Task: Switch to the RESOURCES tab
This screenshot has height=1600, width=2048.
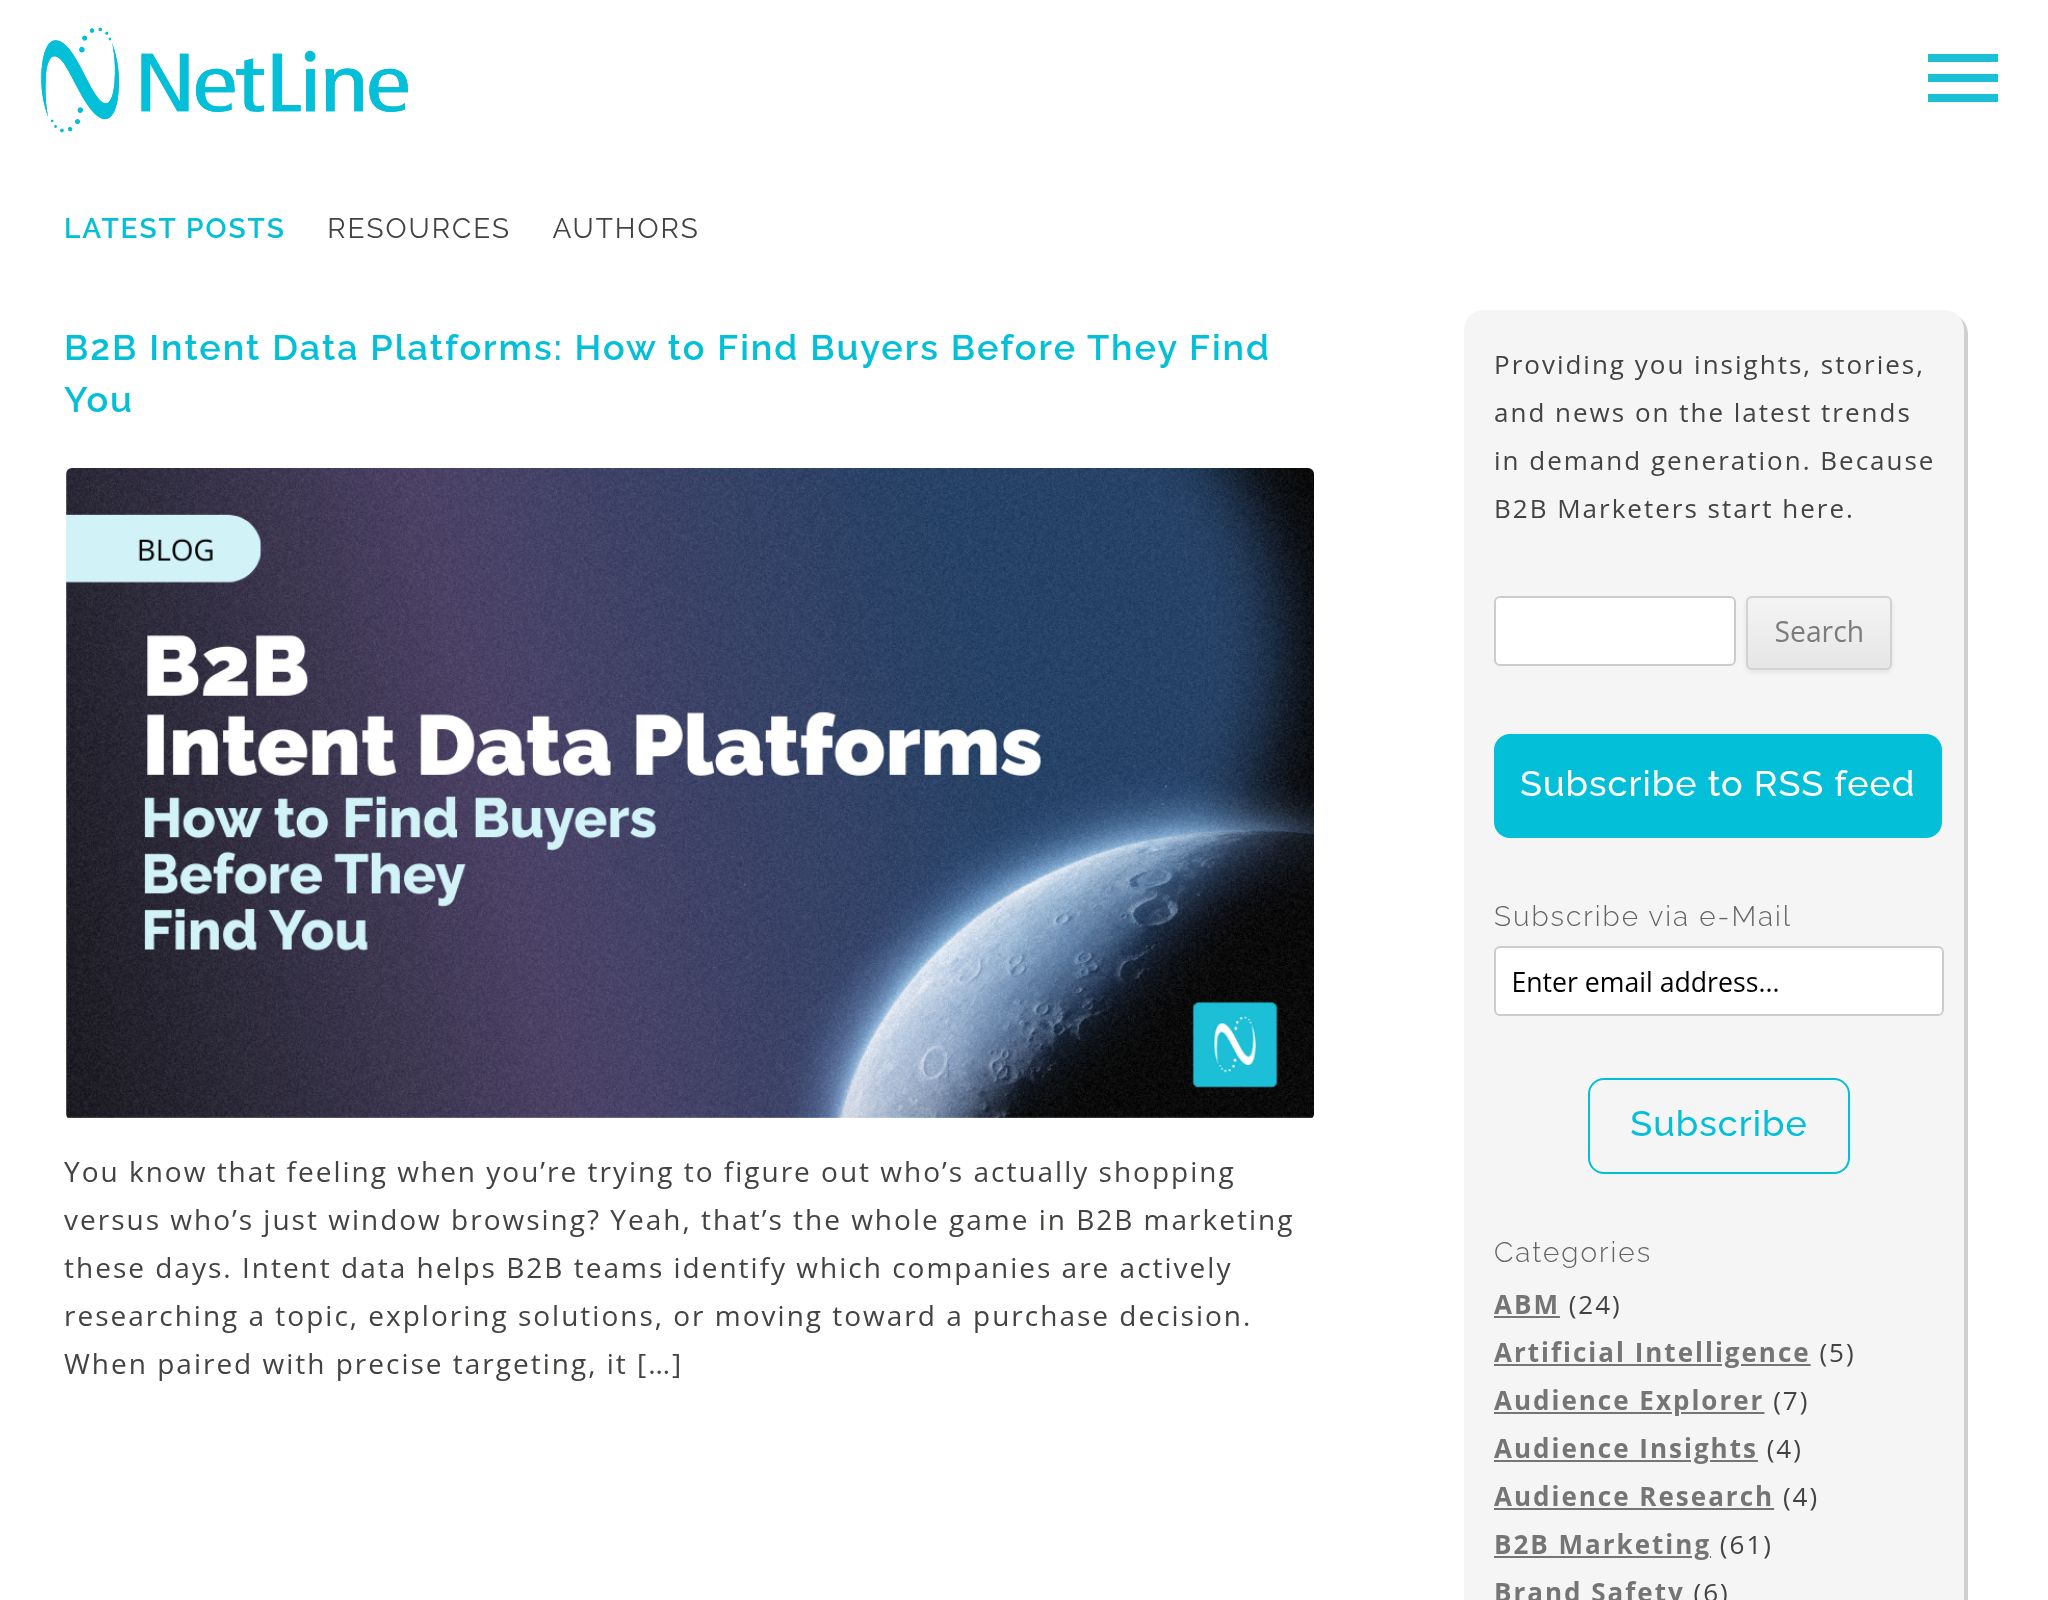Action: coord(418,228)
